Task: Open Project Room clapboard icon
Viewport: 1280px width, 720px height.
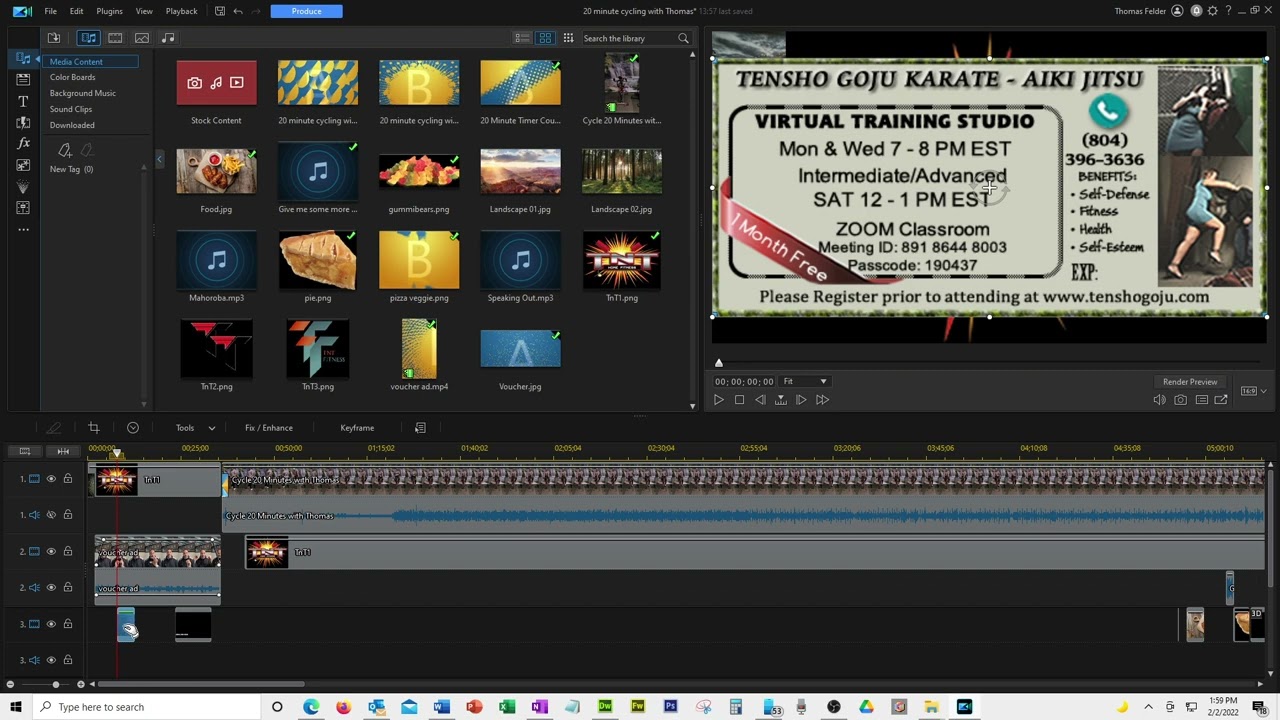Action: pyautogui.click(x=23, y=80)
